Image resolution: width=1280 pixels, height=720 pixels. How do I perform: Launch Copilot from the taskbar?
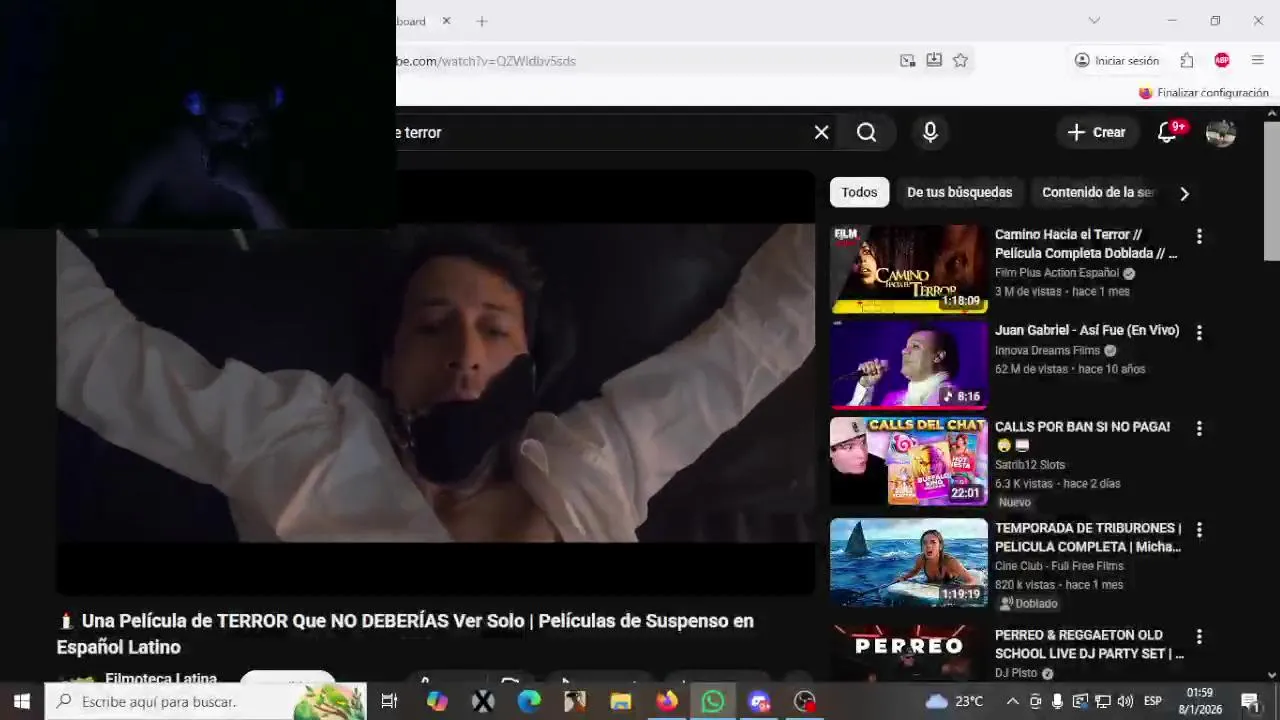click(x=437, y=701)
